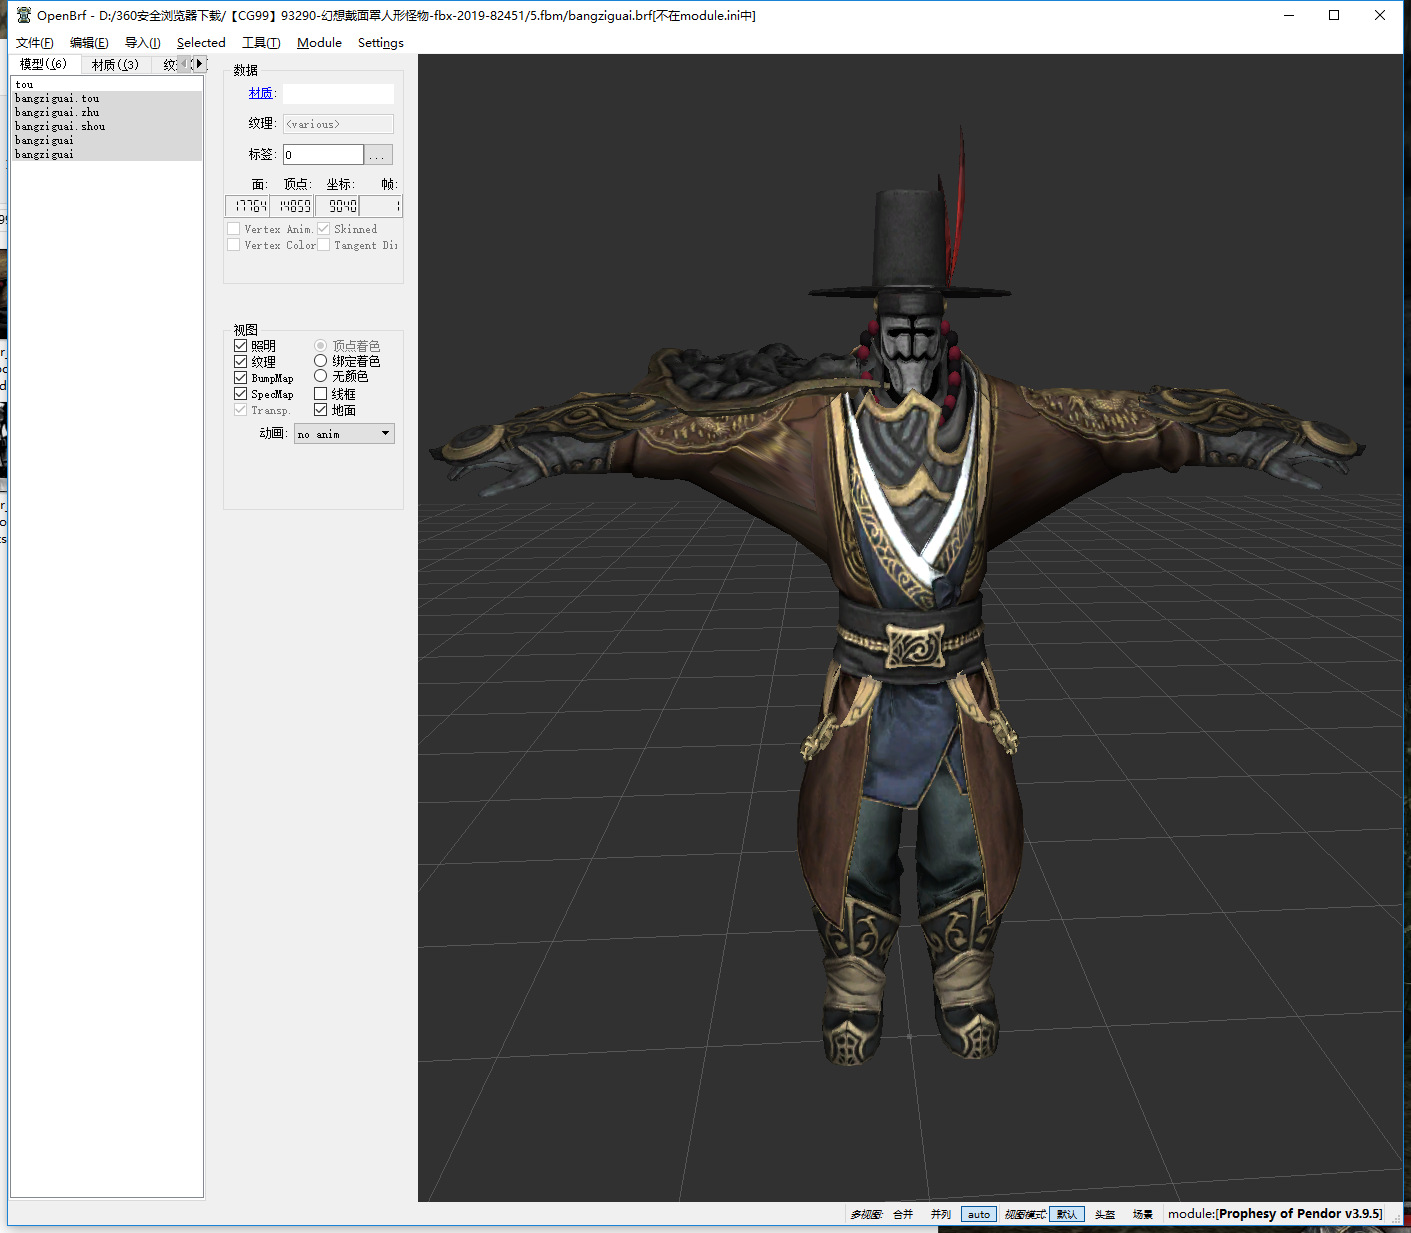Viewport: 1411px width, 1233px height.
Task: Open the 导入(I) menu
Action: pyautogui.click(x=142, y=43)
